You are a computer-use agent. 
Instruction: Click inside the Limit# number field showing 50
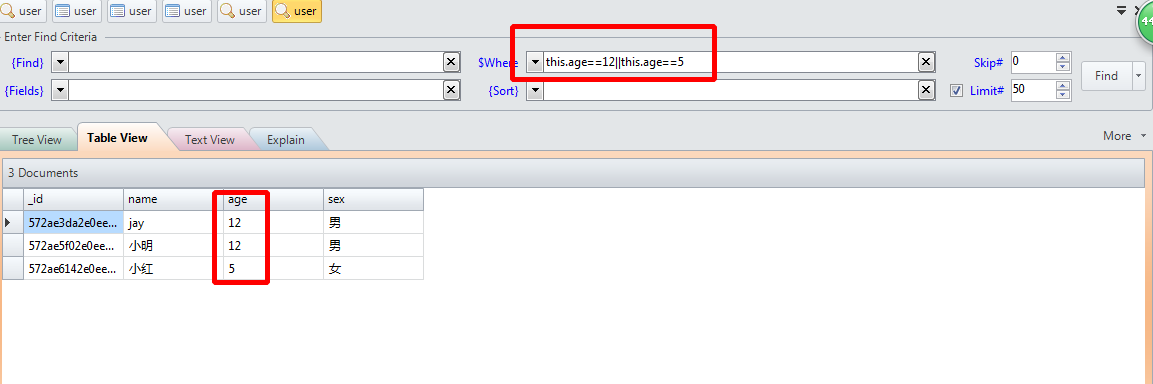point(1033,90)
